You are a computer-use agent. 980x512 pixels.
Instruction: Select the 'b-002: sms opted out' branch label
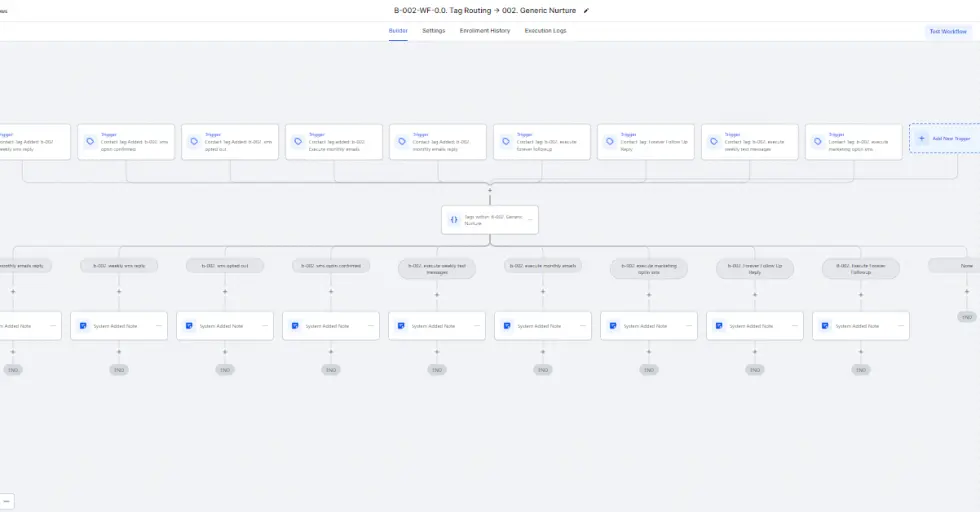click(225, 266)
